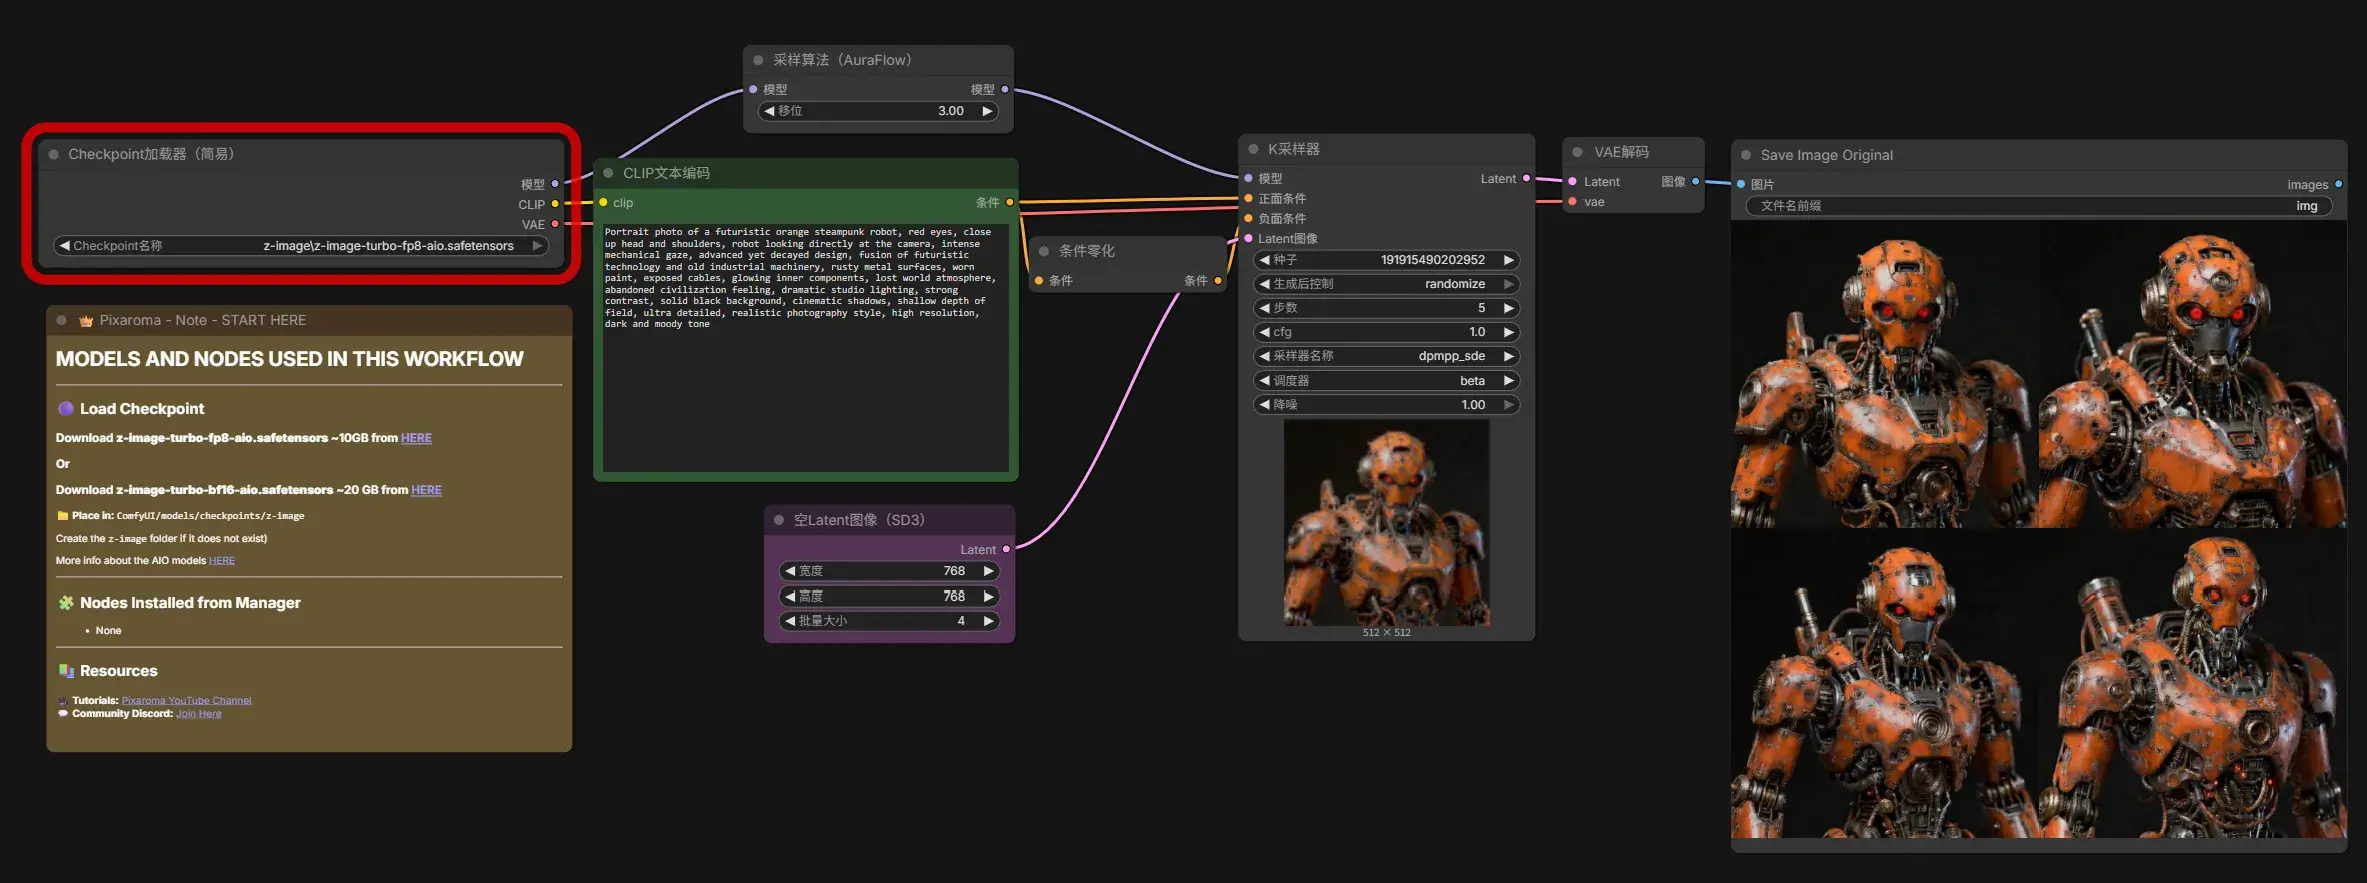Open the 生成后控制 randomize combo
This screenshot has height=883, width=2367.
(1386, 284)
